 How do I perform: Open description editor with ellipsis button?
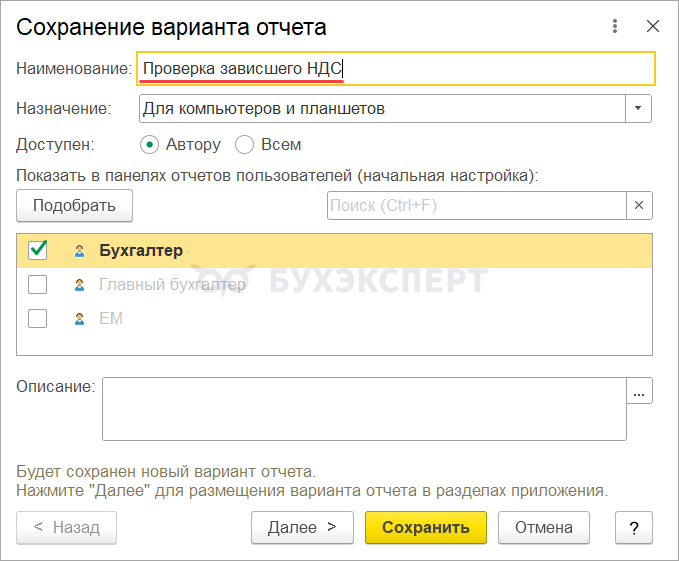point(640,391)
